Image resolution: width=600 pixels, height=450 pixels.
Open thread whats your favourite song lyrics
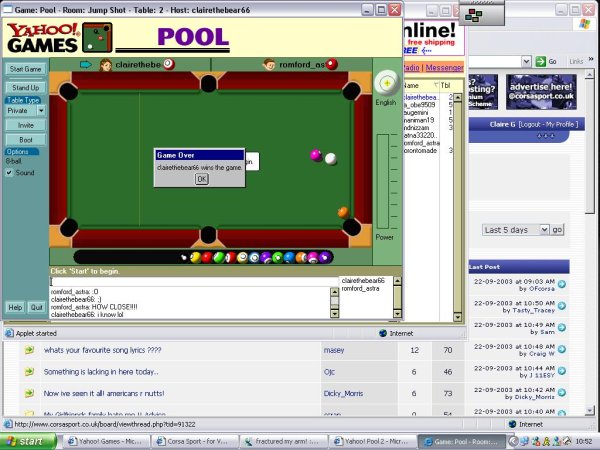tap(103, 350)
